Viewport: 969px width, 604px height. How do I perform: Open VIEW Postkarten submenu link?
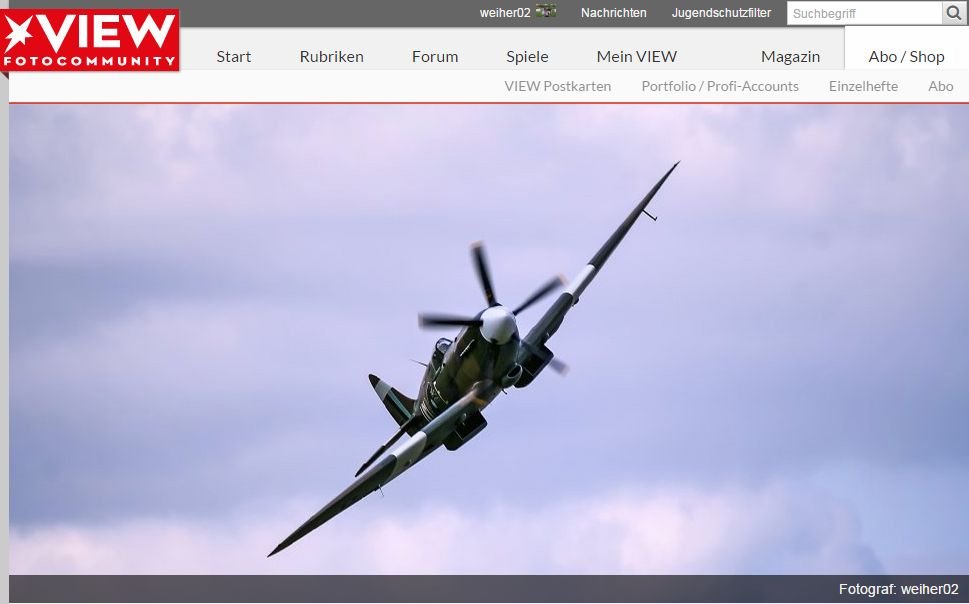click(557, 86)
